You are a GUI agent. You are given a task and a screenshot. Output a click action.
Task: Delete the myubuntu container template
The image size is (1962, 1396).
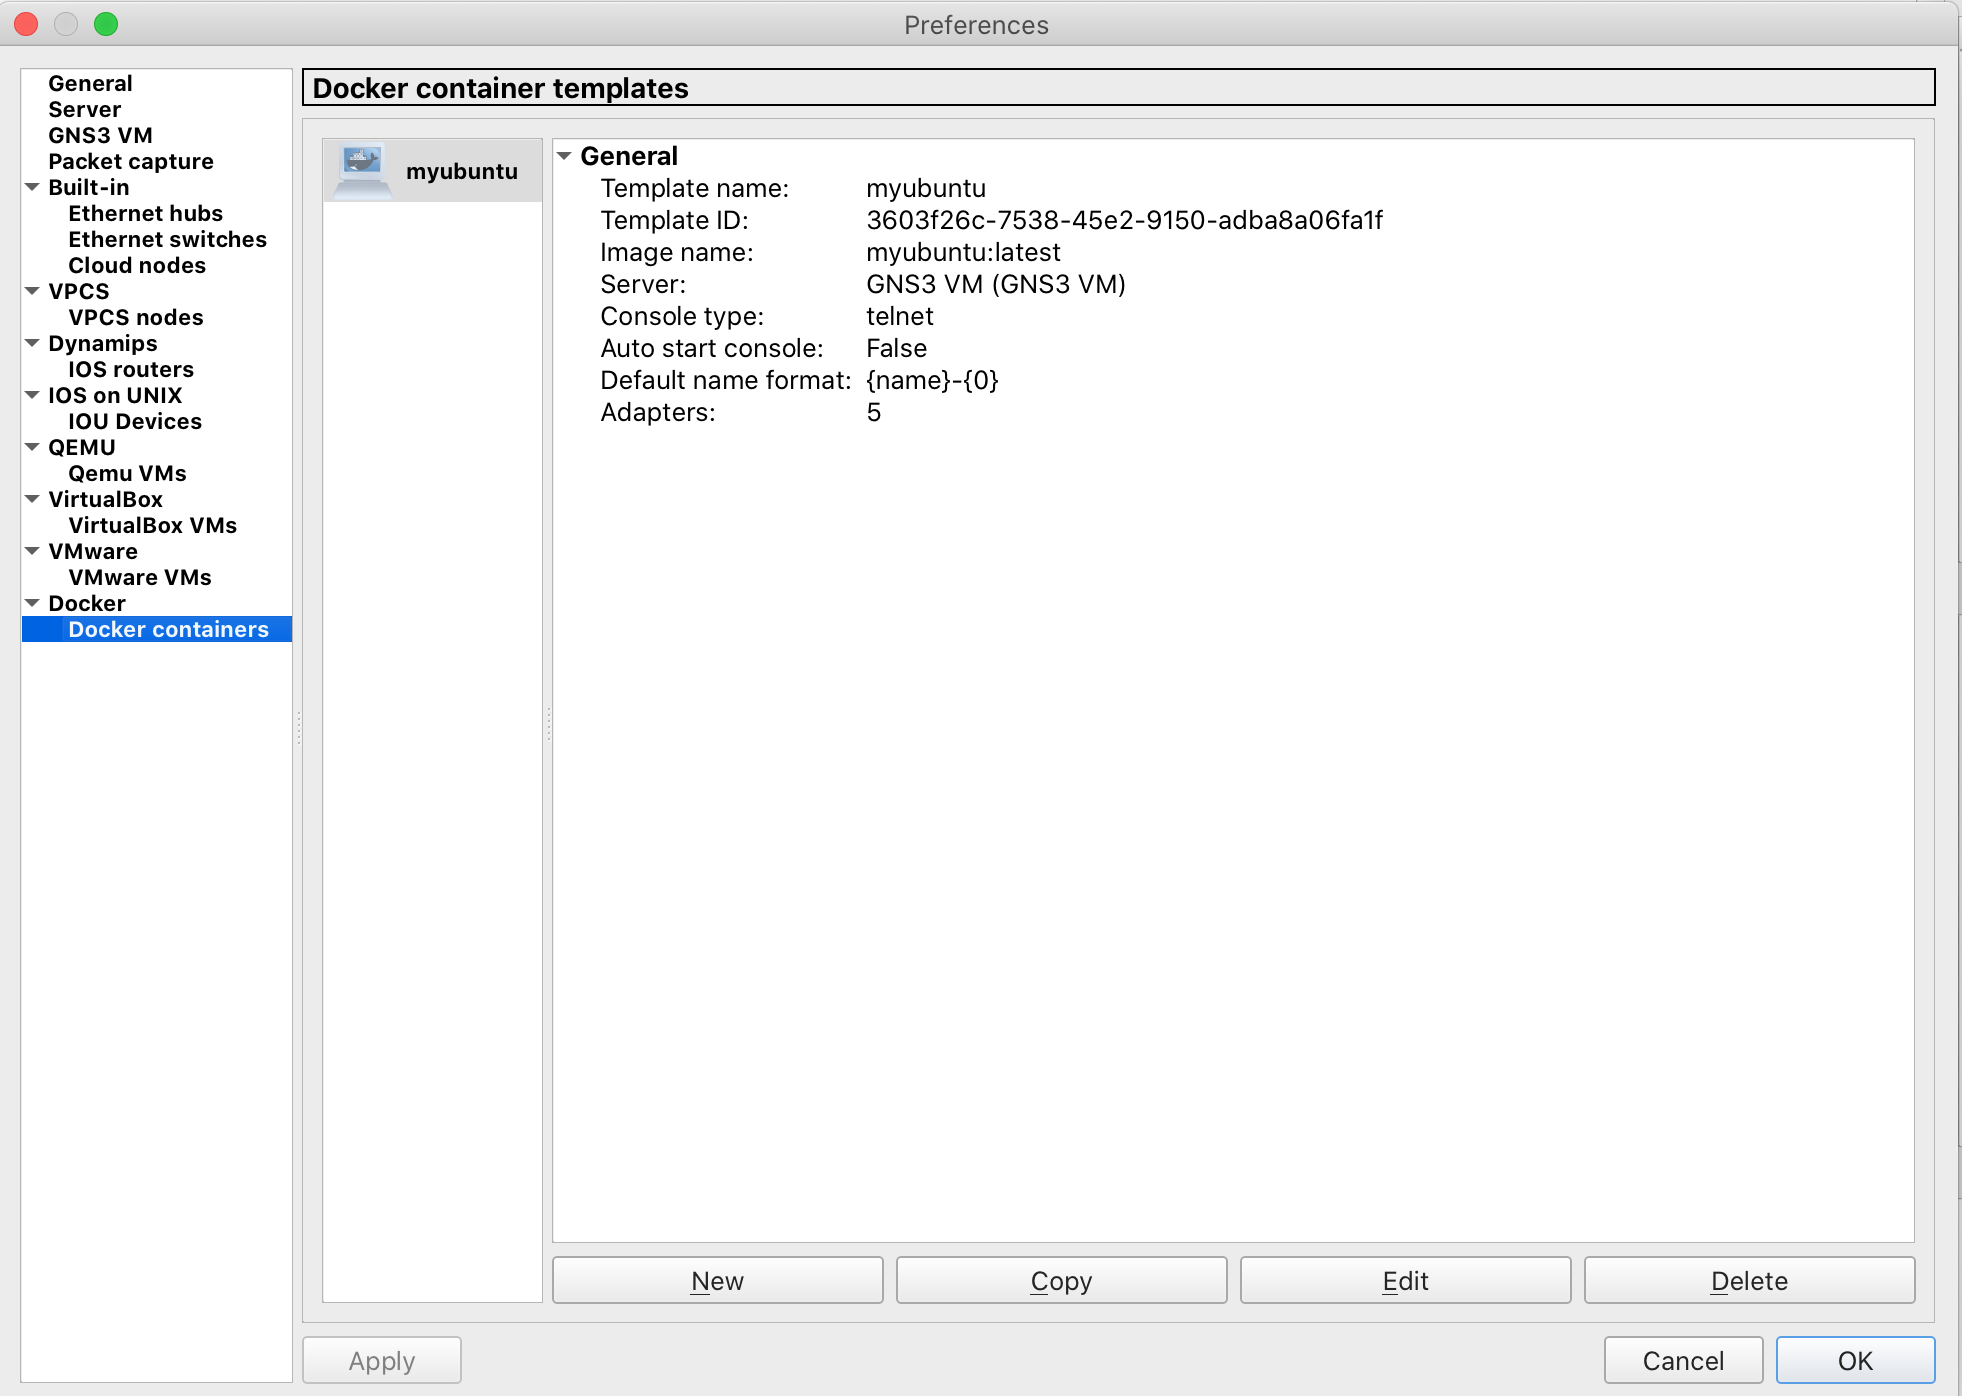click(1748, 1280)
